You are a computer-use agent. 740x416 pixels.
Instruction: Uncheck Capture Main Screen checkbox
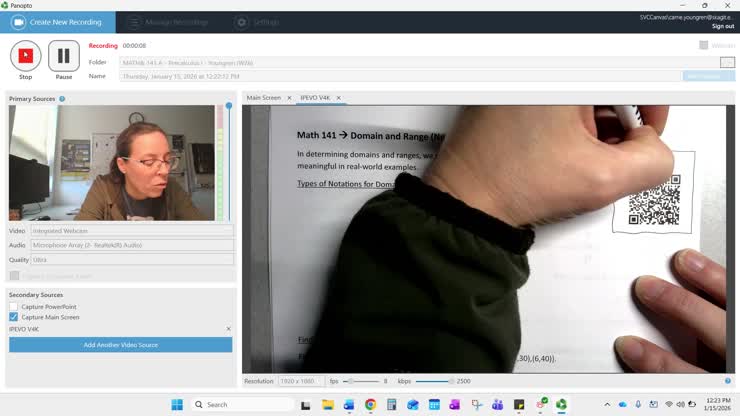pyautogui.click(x=14, y=317)
